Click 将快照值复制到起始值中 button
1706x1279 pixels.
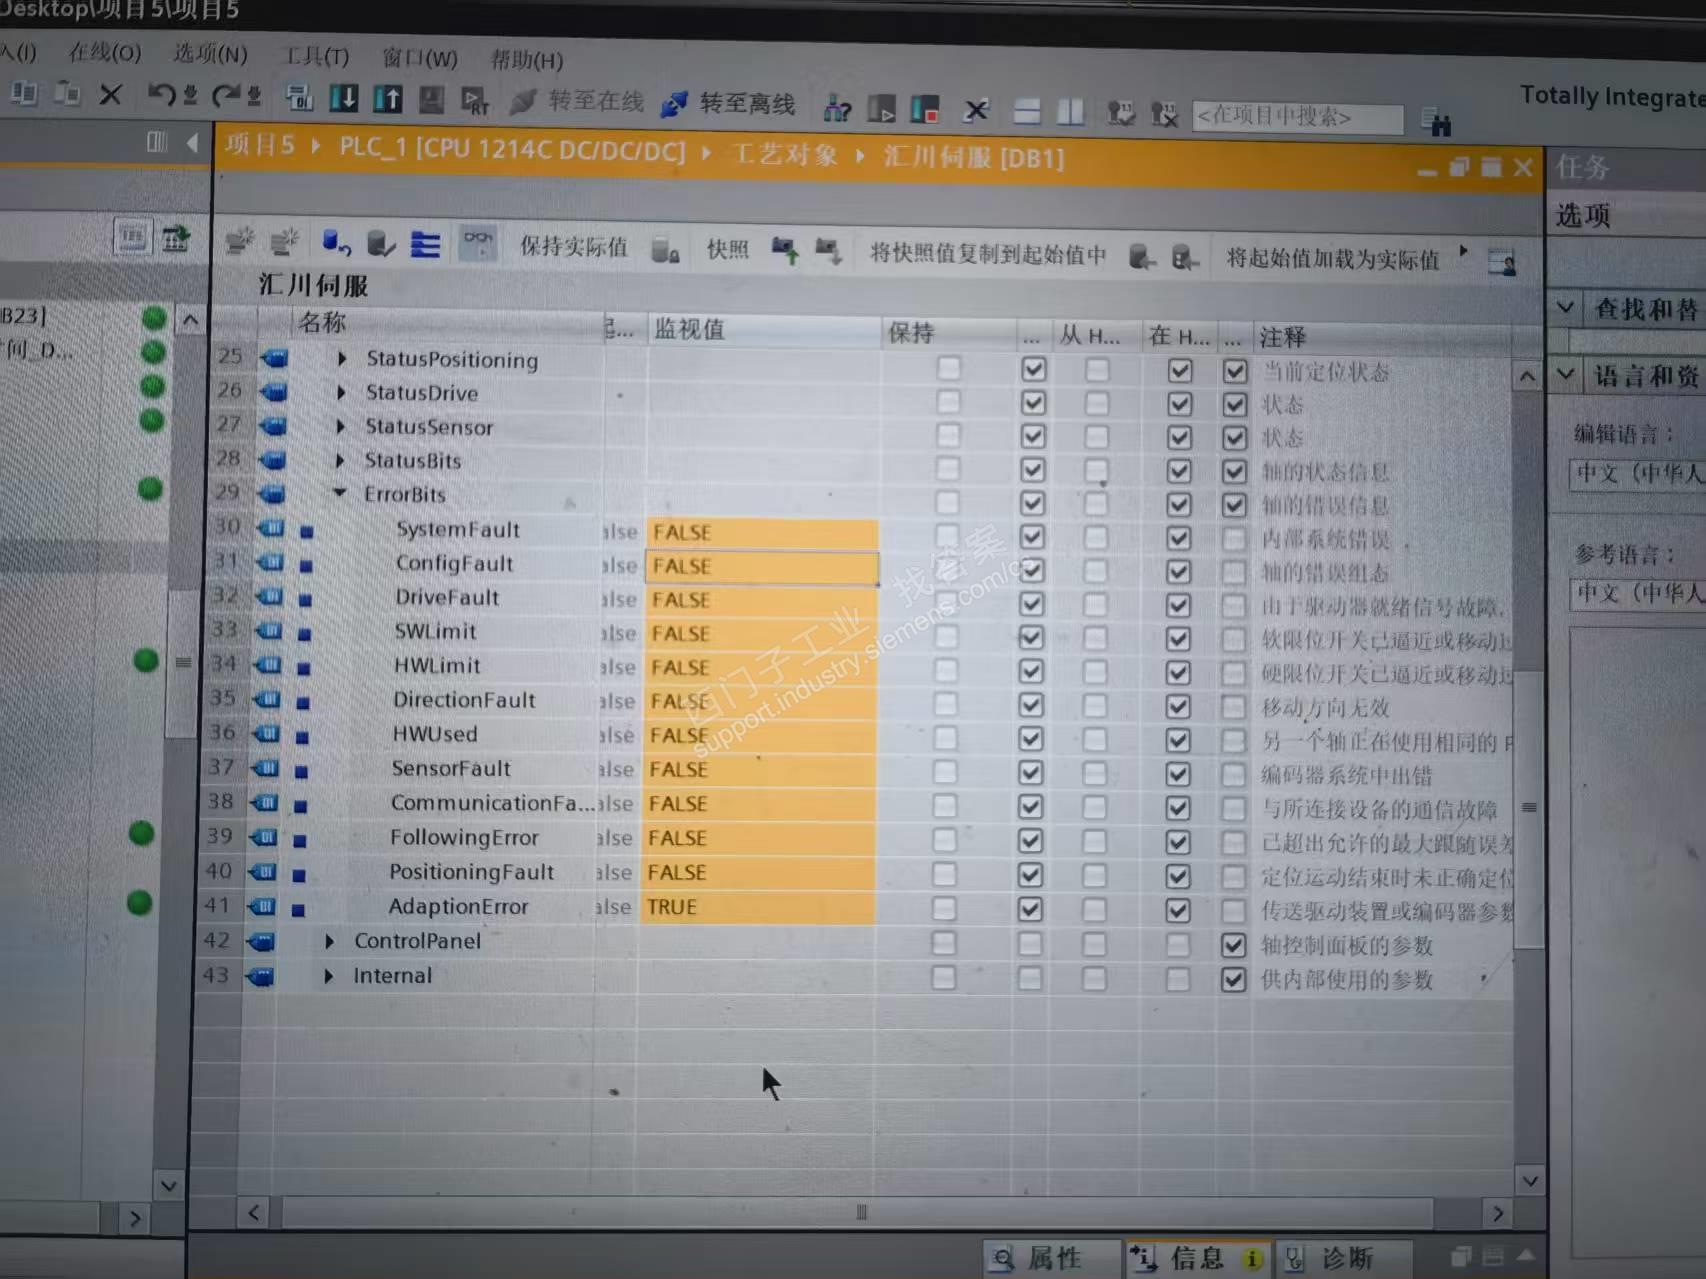[988, 254]
